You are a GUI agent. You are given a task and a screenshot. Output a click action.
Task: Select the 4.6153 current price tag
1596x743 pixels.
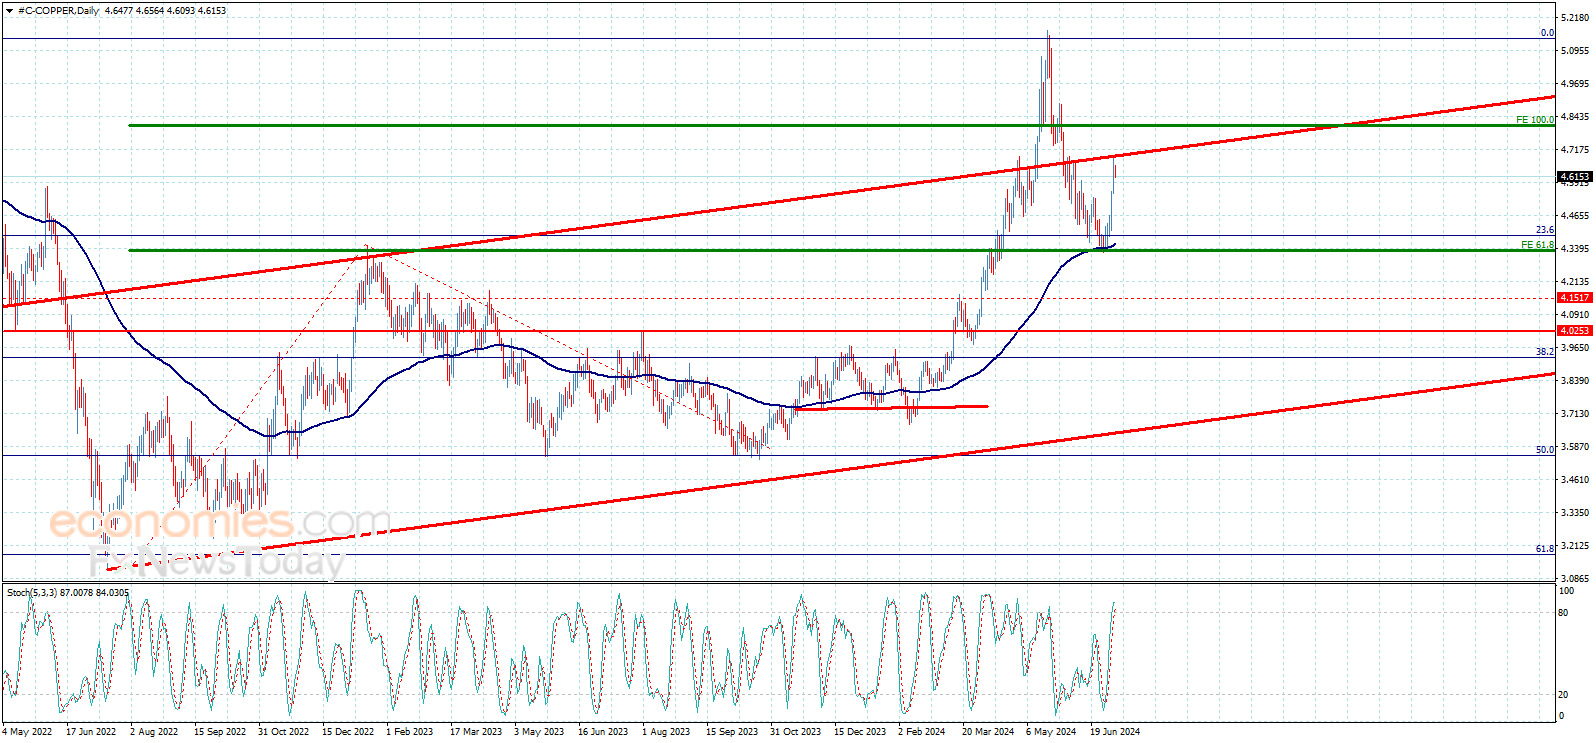(1575, 177)
